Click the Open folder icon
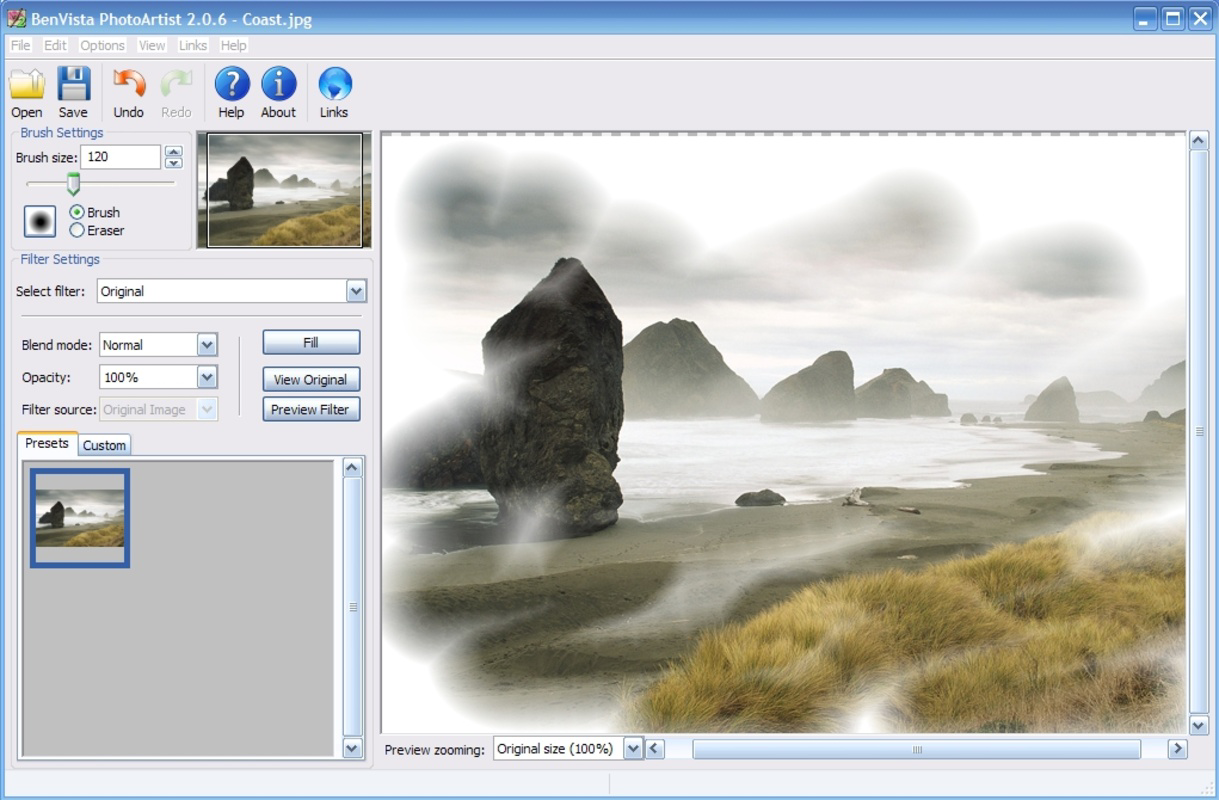 click(26, 84)
